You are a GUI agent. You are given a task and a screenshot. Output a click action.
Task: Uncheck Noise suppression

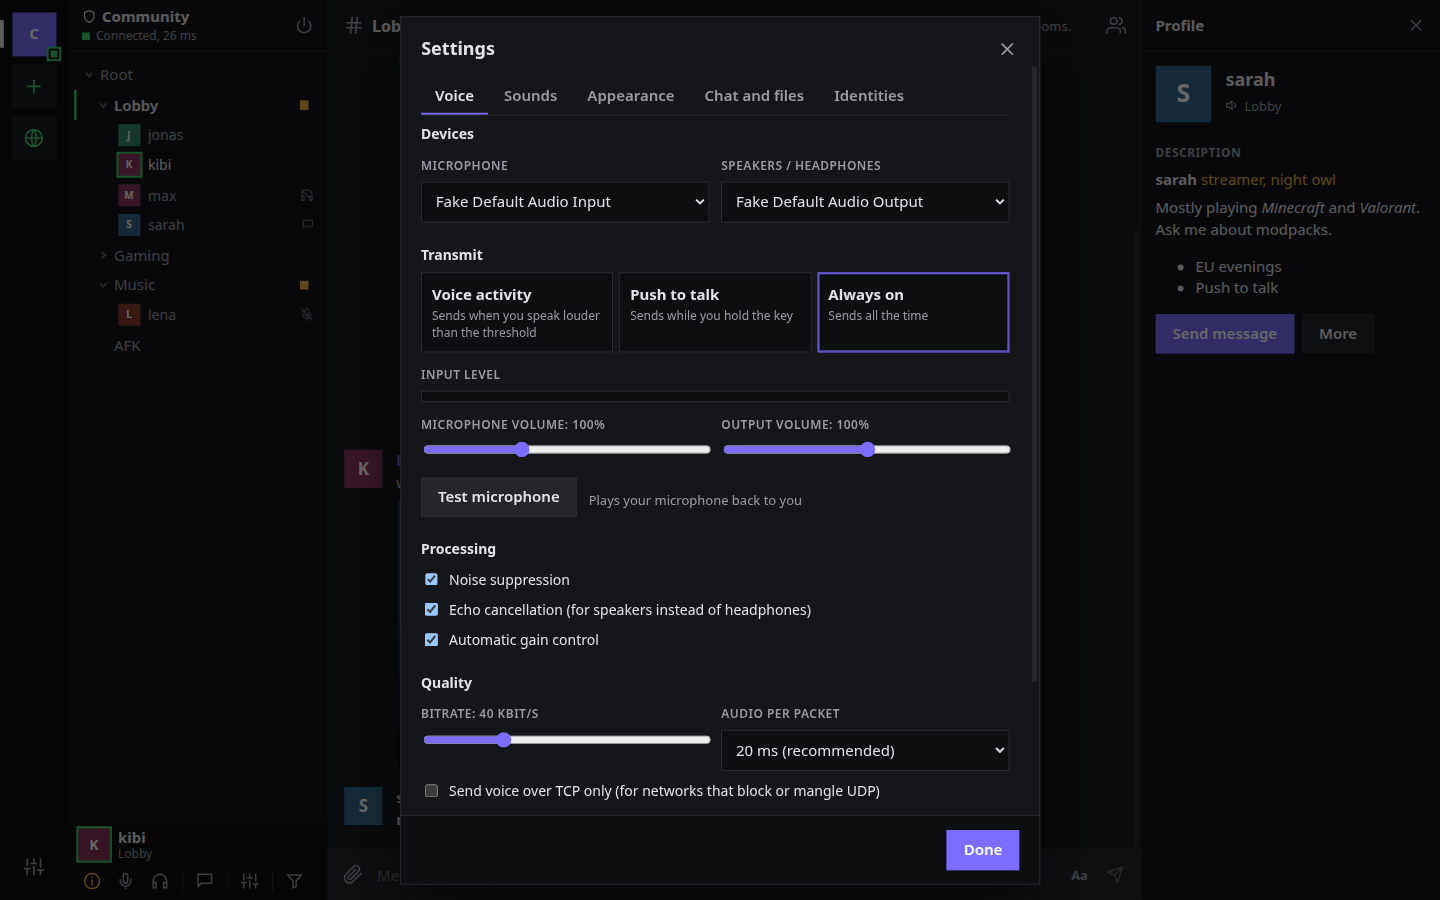[x=431, y=580]
